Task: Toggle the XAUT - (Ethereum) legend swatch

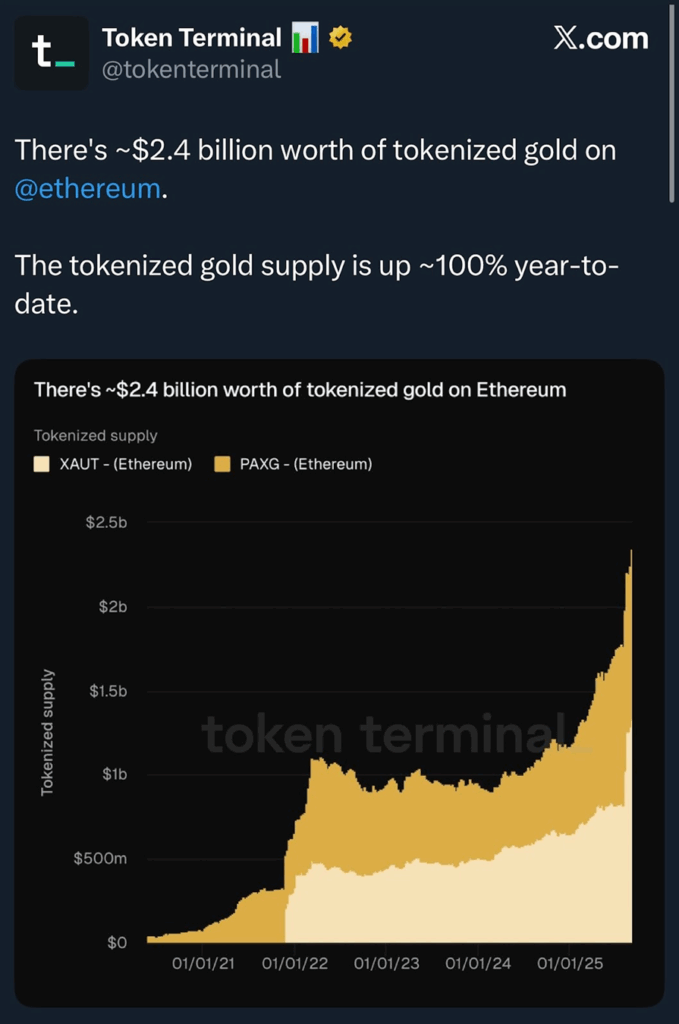Action: (x=42, y=464)
